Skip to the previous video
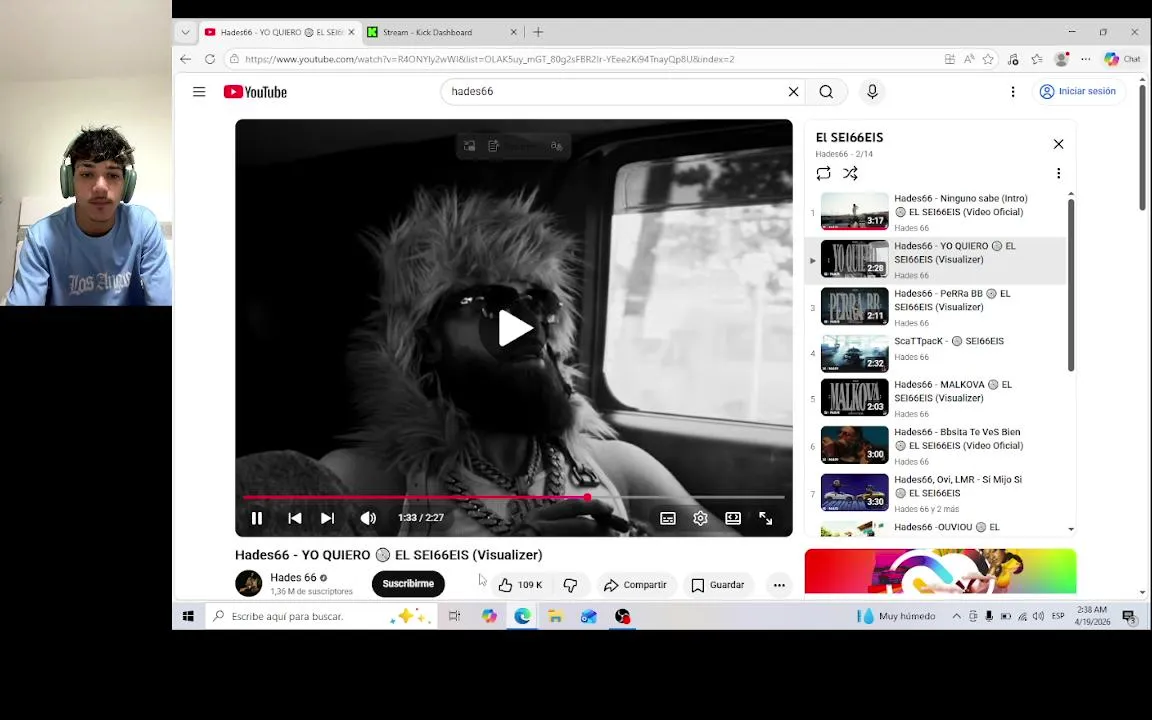 (x=295, y=518)
